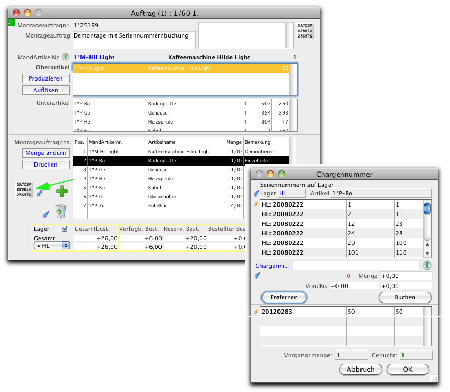Image resolution: width=450 pixels, height=392 pixels.
Task: Click the Menge ändern button
Action: [x=46, y=153]
